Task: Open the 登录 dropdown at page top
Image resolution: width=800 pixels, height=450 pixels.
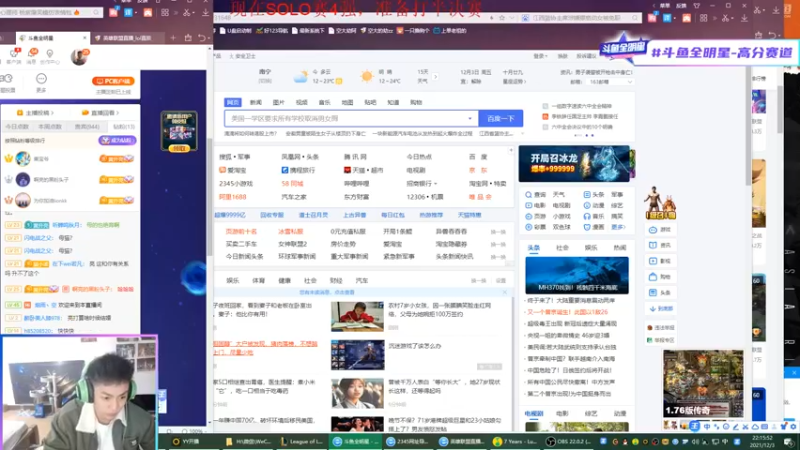Action: tap(540, 56)
